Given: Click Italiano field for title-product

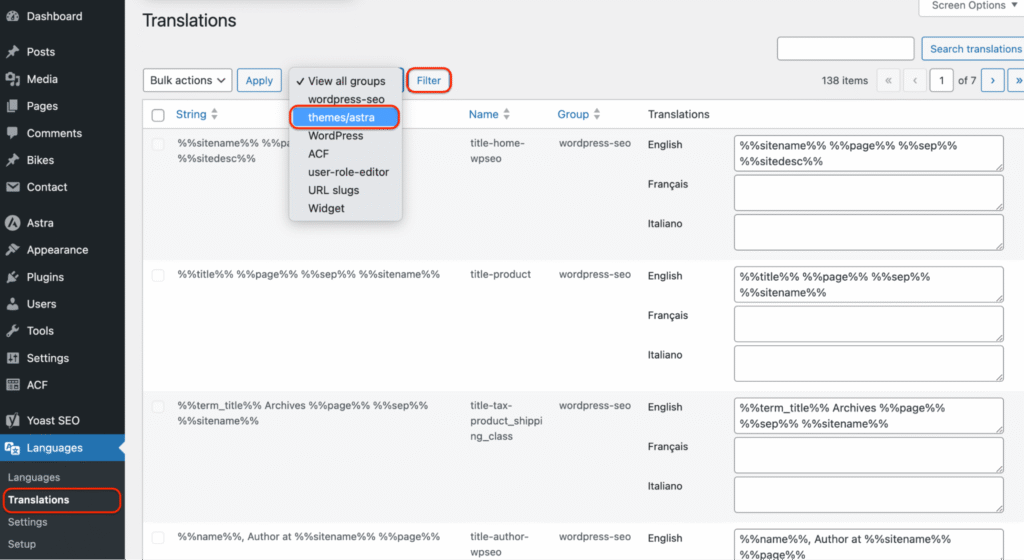Looking at the screenshot, I should (x=869, y=364).
